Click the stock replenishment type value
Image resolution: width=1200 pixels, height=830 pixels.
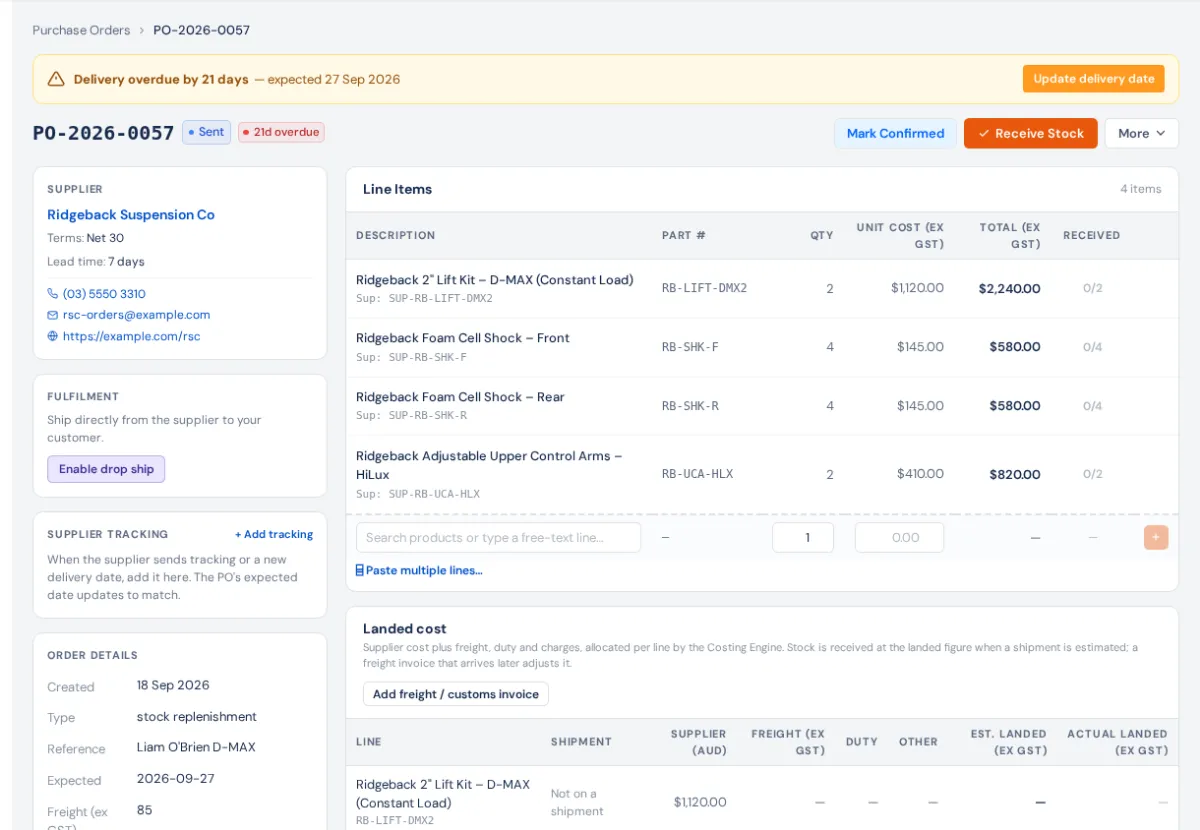pyautogui.click(x=197, y=717)
